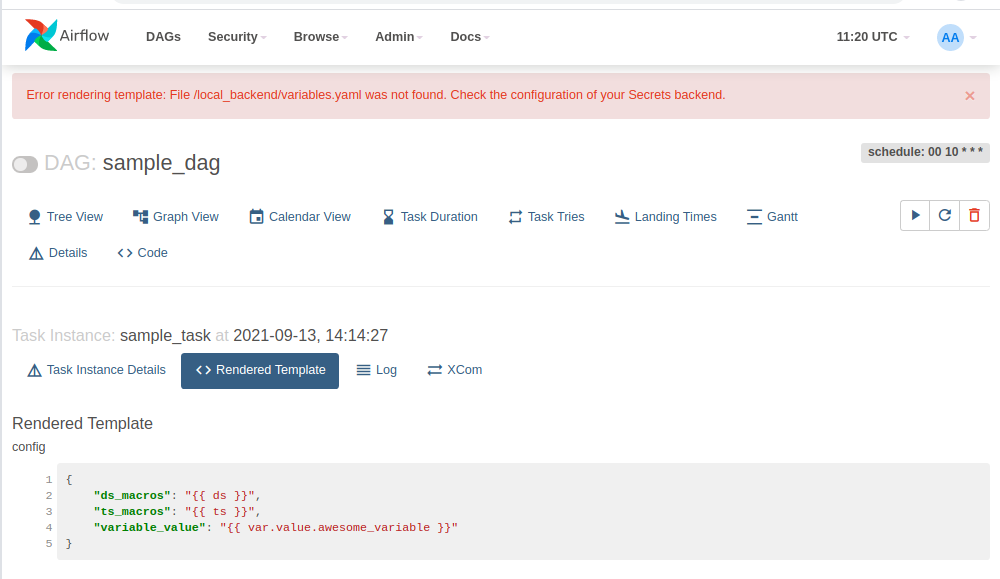Open Calendar View
Image resolution: width=1000 pixels, height=579 pixels.
300,217
